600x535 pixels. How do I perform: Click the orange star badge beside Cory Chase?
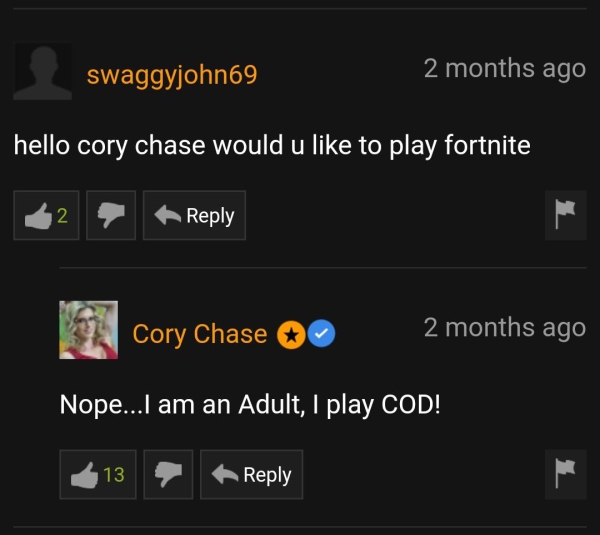291,335
